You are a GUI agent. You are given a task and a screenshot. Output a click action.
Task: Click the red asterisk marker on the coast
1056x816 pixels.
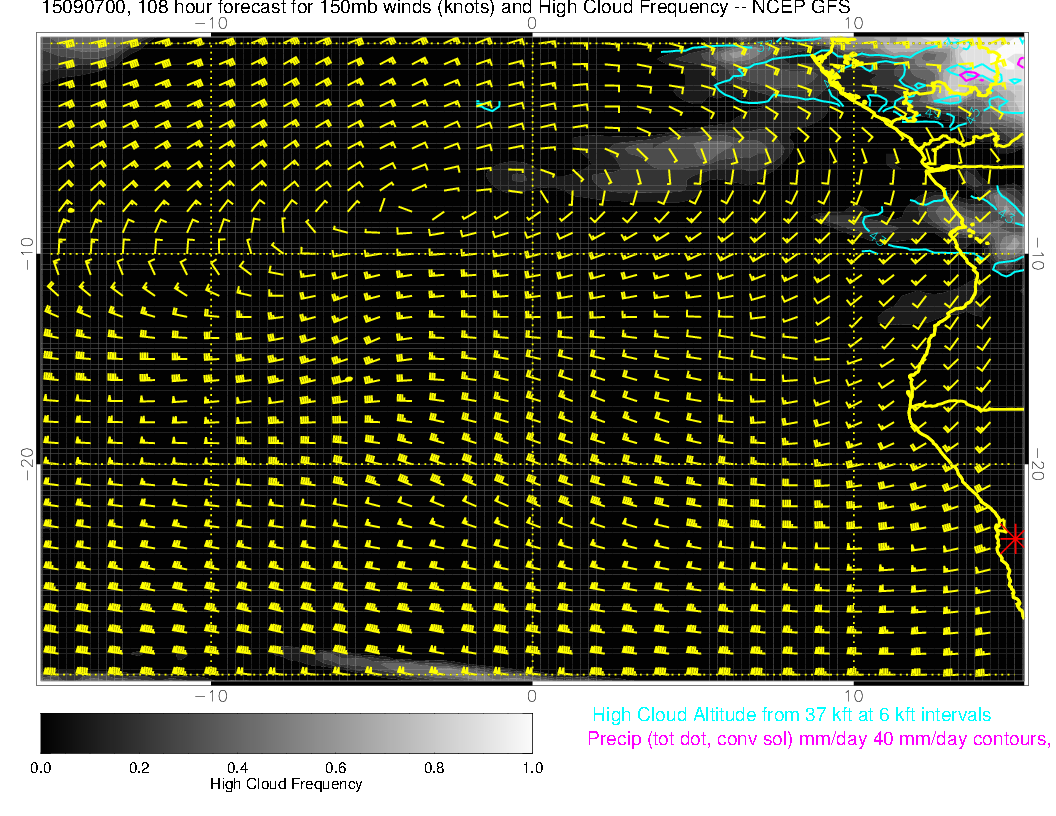tap(1014, 538)
